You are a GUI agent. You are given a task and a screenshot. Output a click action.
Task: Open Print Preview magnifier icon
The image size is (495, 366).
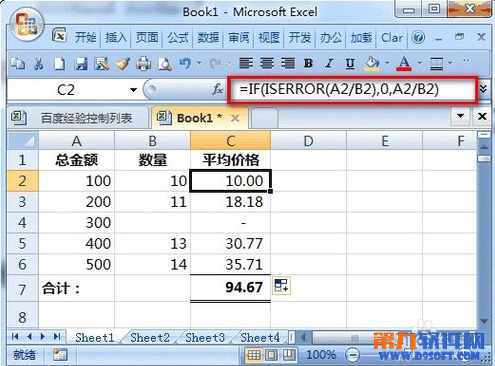[x=165, y=63]
